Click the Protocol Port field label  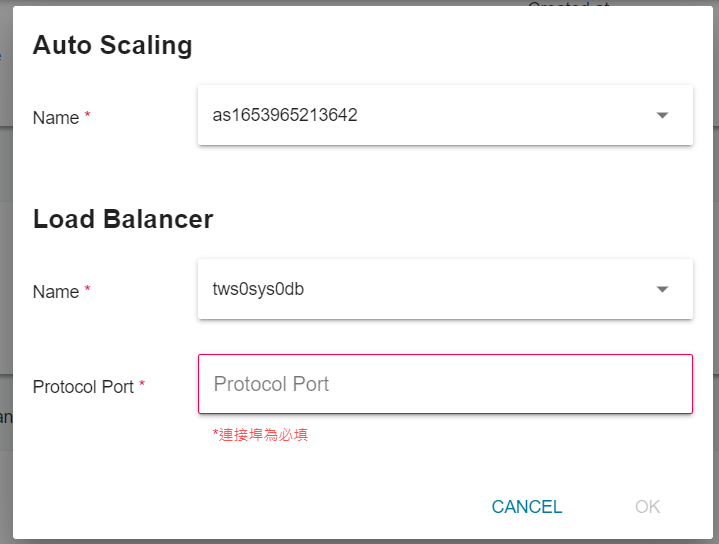coord(83,387)
